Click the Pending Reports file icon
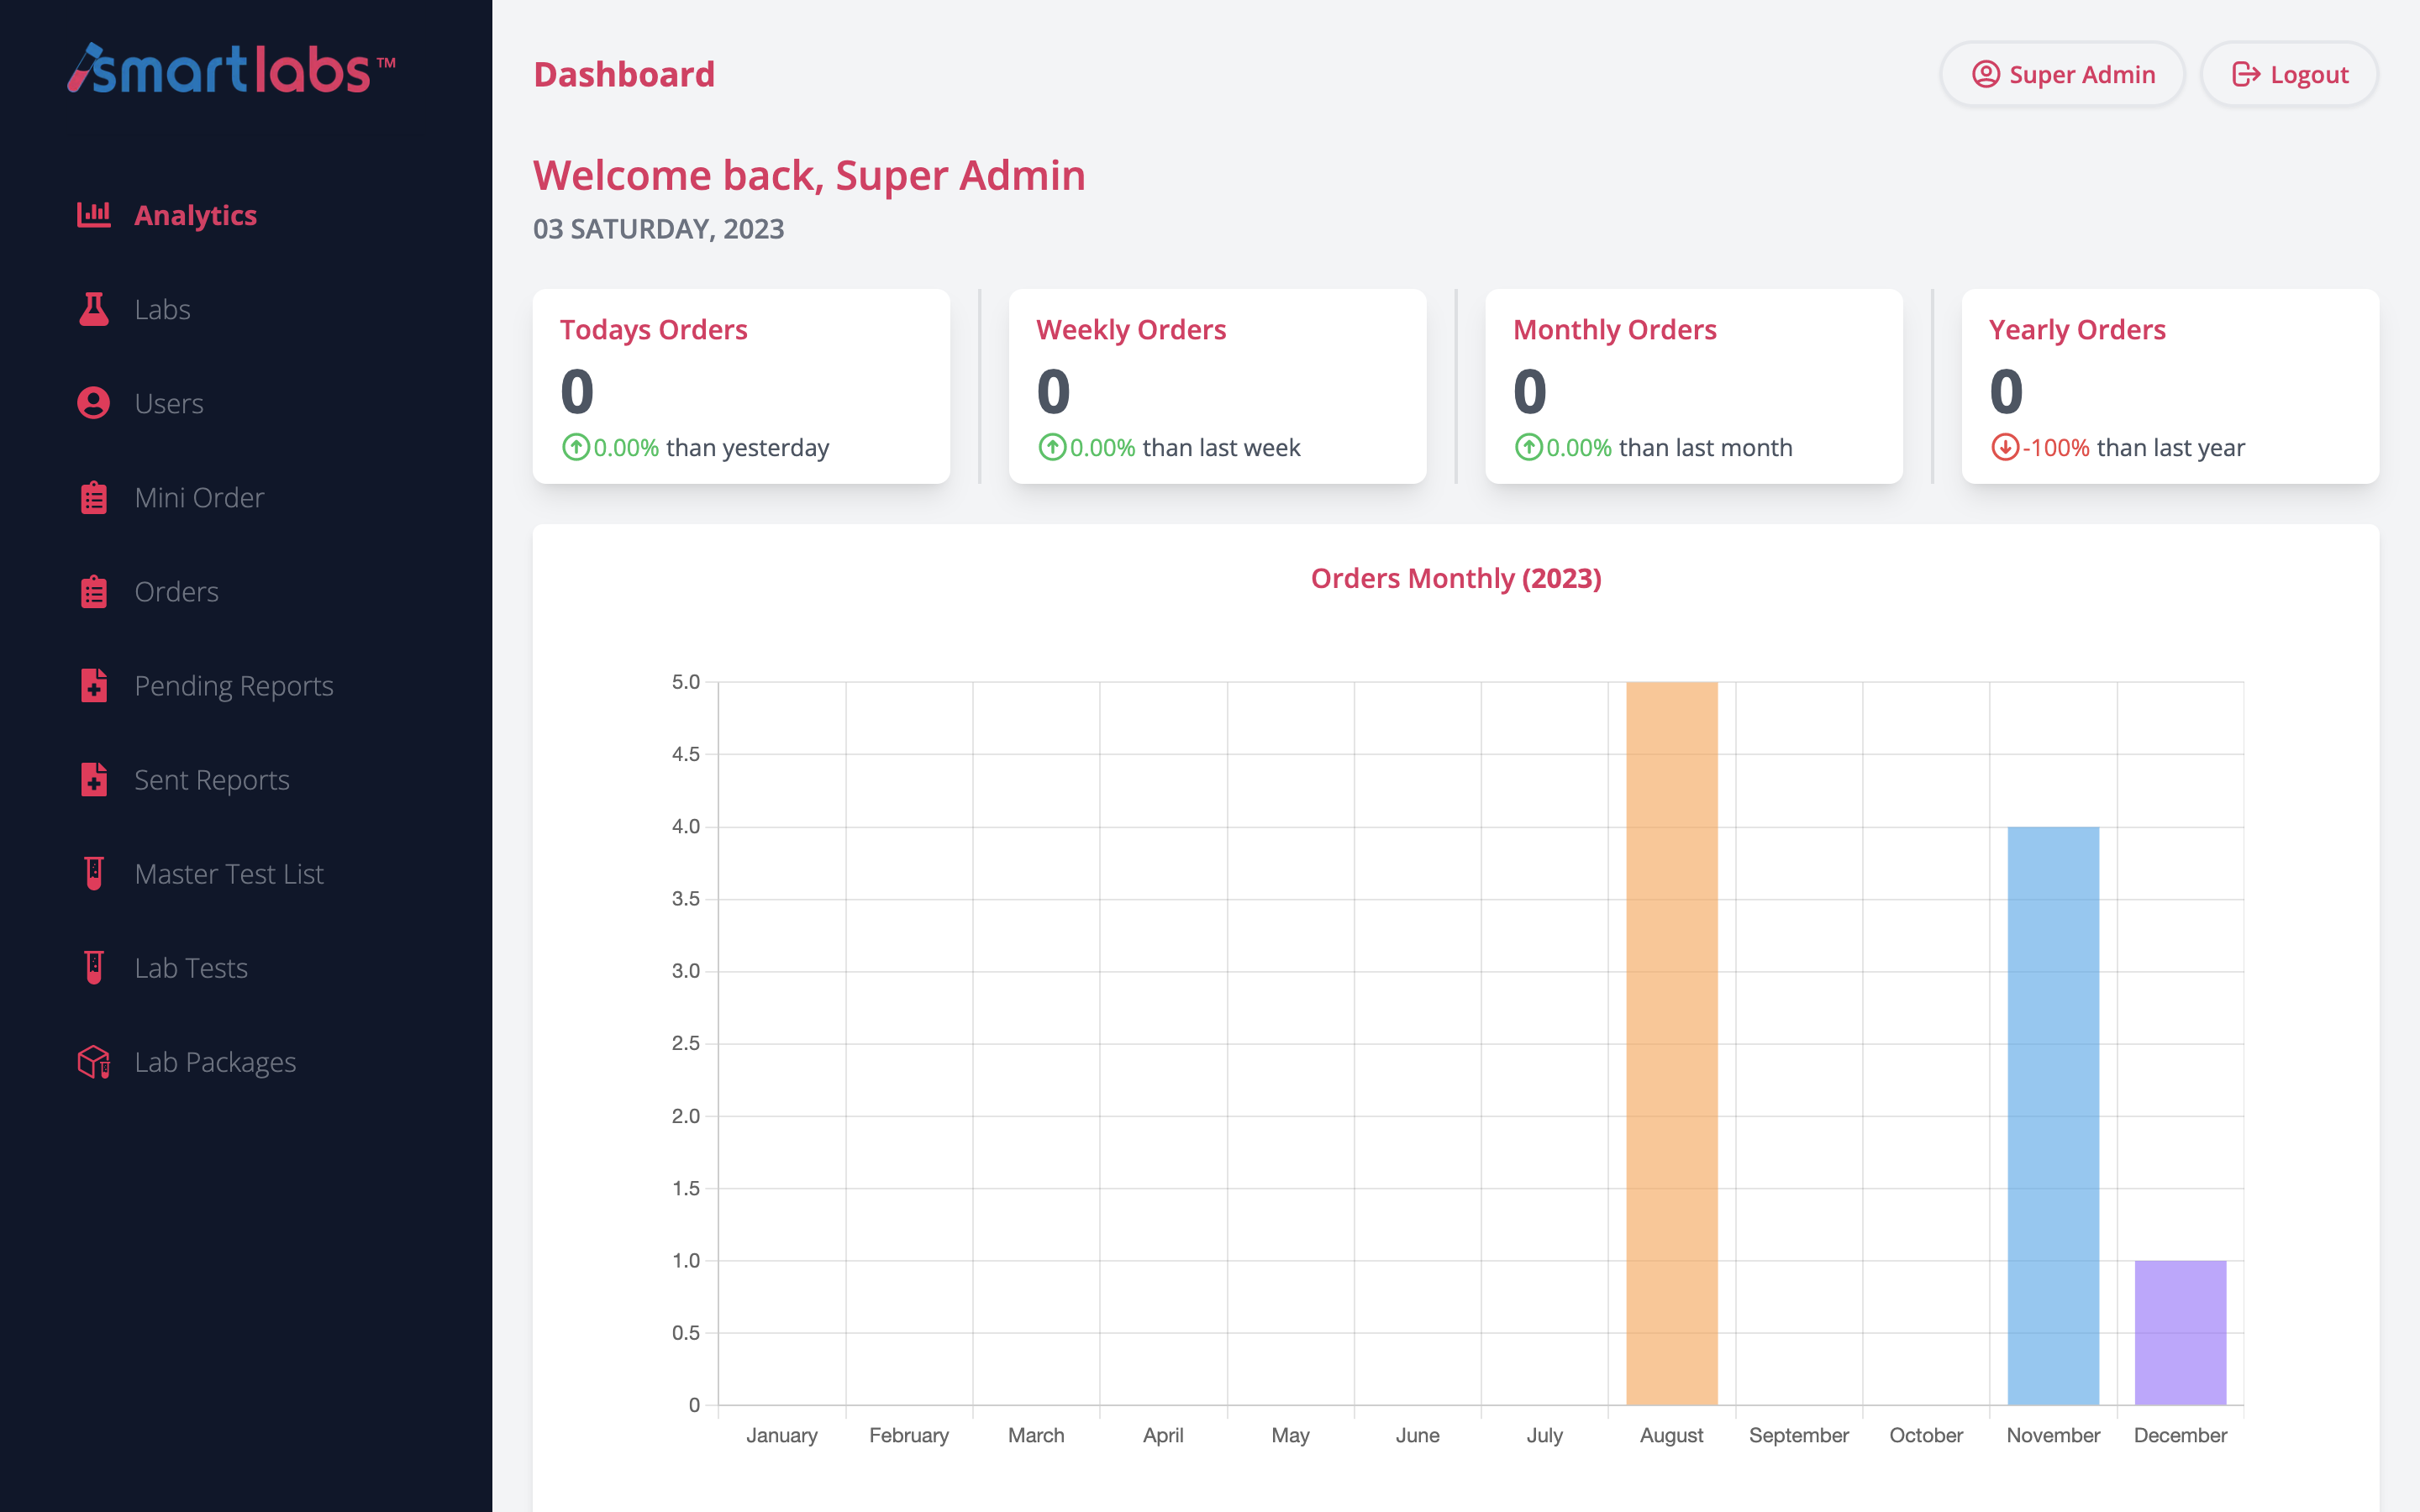Screen dimensions: 2420x1512 [94, 685]
